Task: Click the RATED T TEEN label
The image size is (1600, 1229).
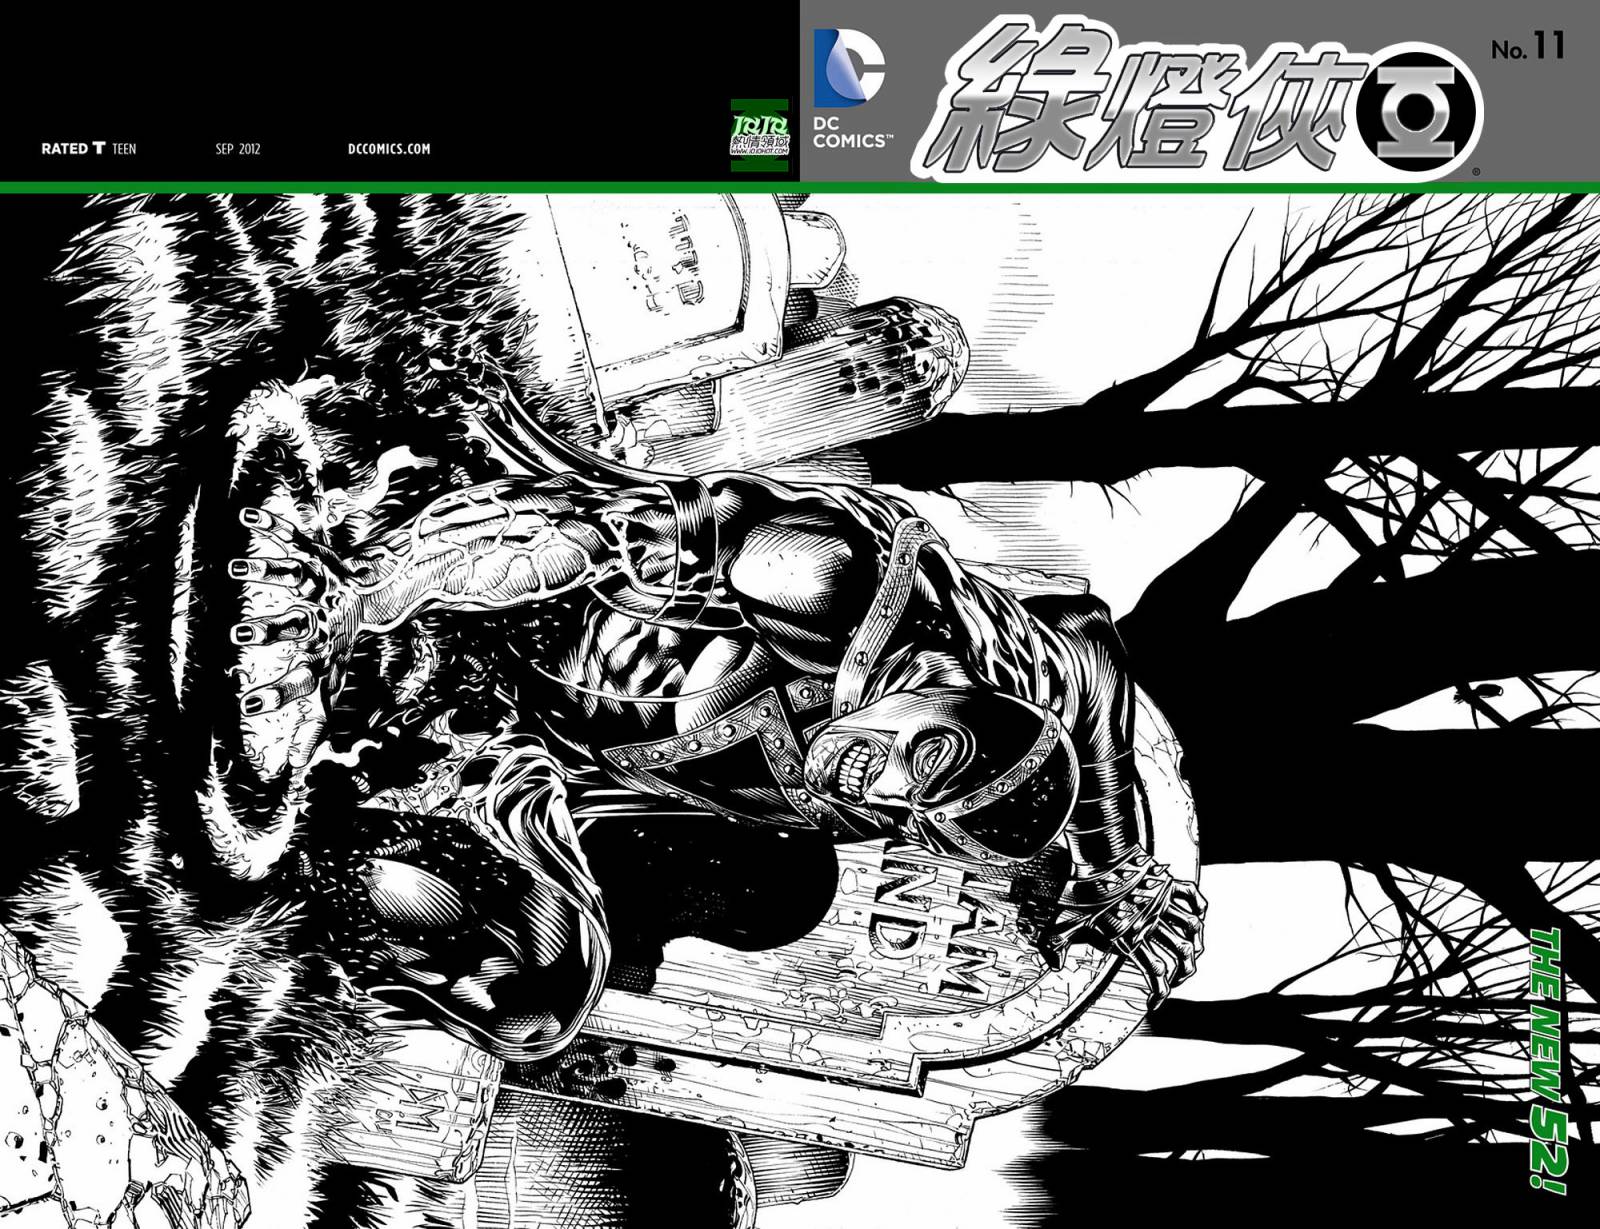Action: click(88, 149)
